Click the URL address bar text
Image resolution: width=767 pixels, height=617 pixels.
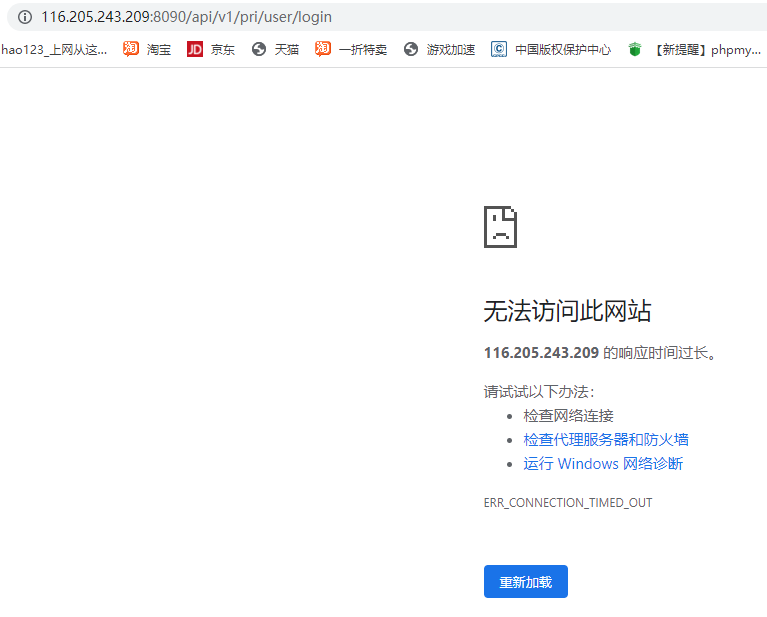pyautogui.click(x=186, y=17)
